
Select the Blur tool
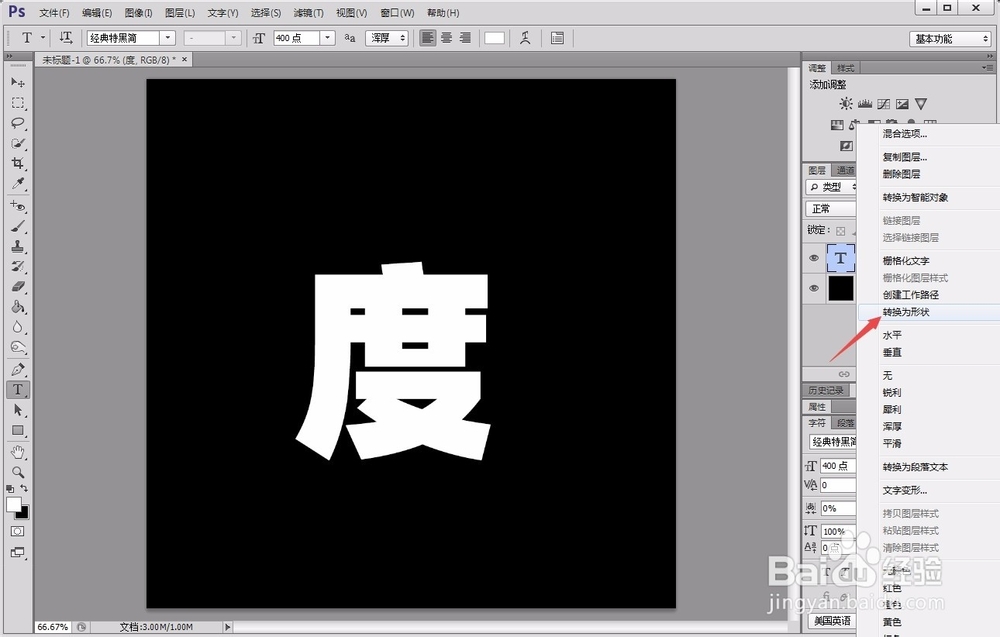pyautogui.click(x=18, y=327)
